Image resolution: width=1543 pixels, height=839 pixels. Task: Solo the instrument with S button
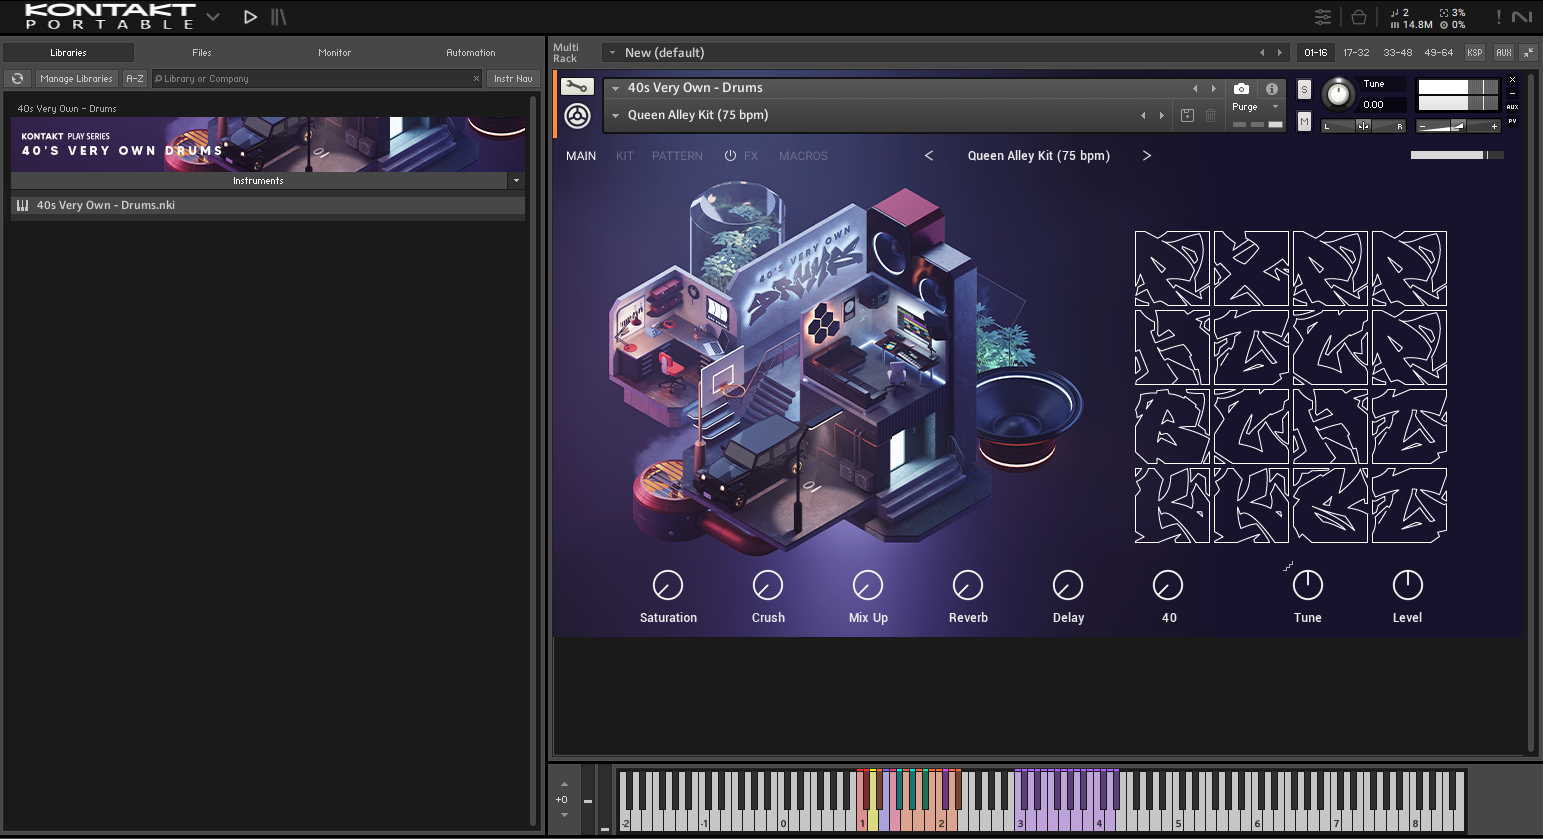[x=1304, y=89]
